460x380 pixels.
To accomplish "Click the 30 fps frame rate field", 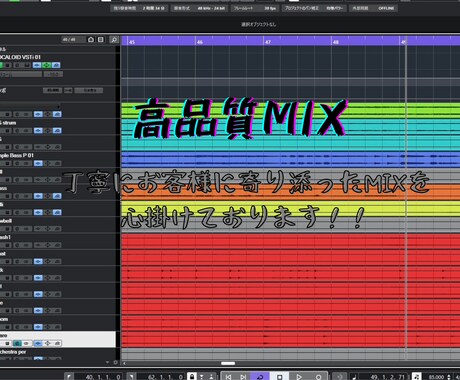I will [x=255, y=8].
